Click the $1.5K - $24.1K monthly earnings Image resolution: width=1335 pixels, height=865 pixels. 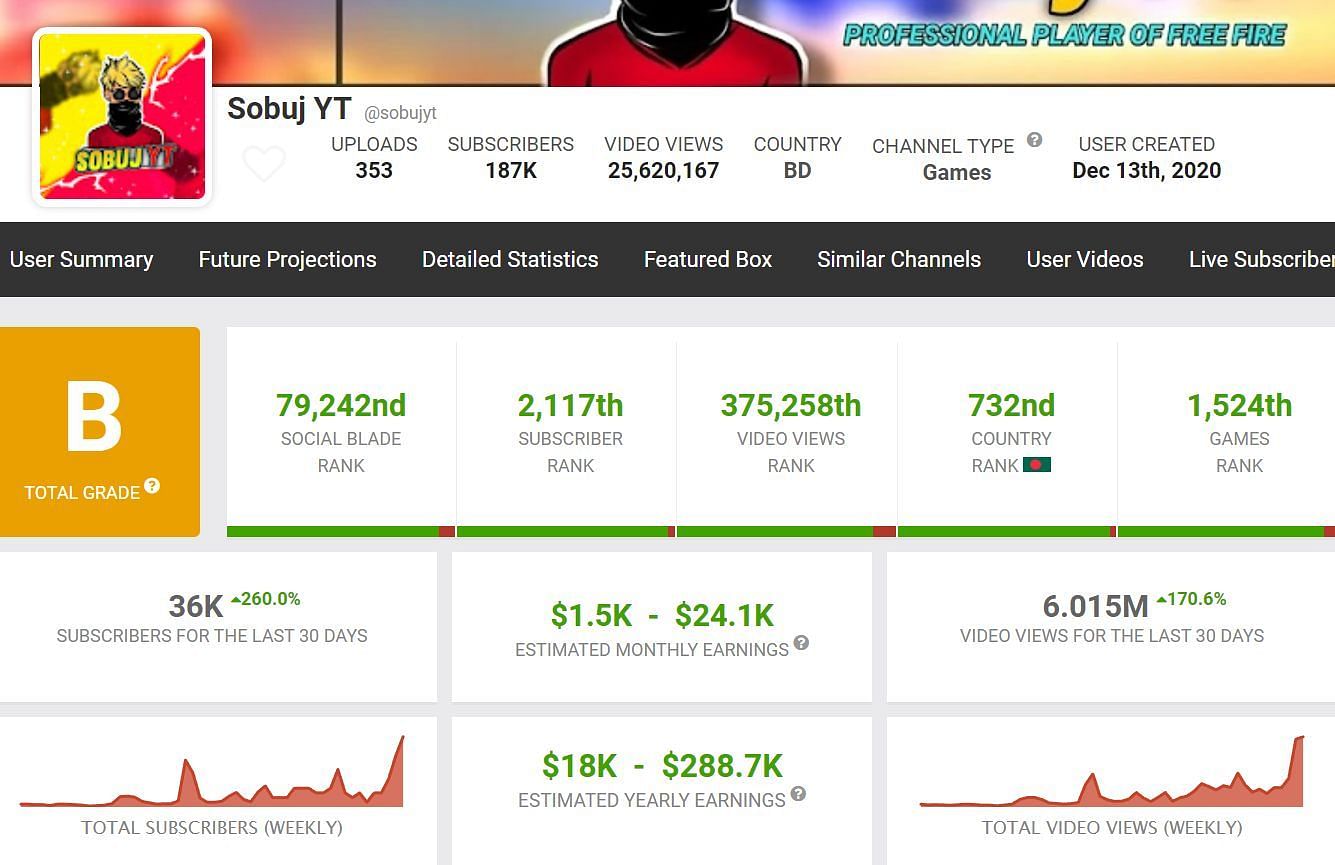(662, 615)
